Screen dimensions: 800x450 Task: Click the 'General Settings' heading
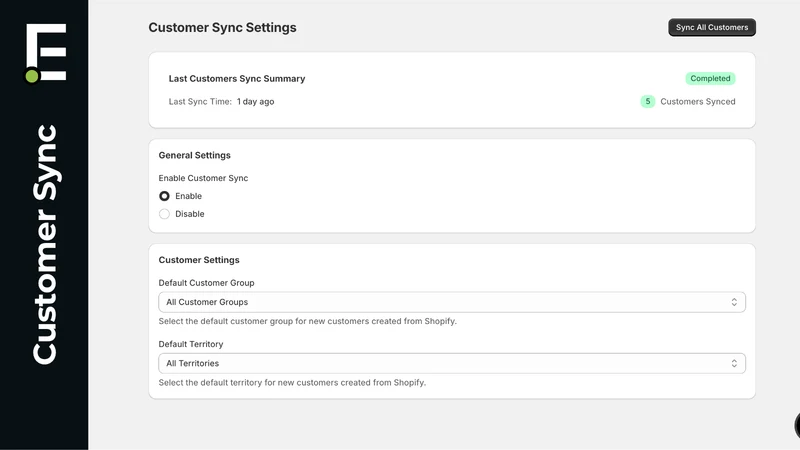click(194, 155)
